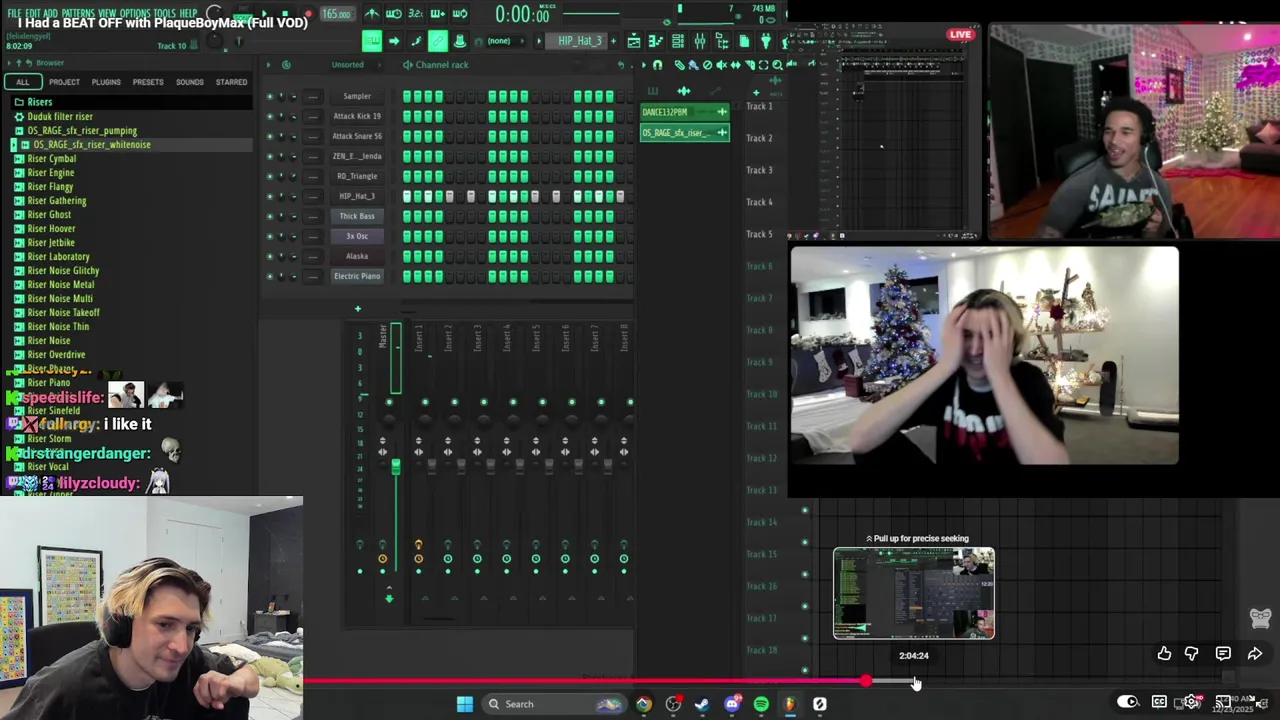Select DANCE132PBM clip in picker

[685, 112]
